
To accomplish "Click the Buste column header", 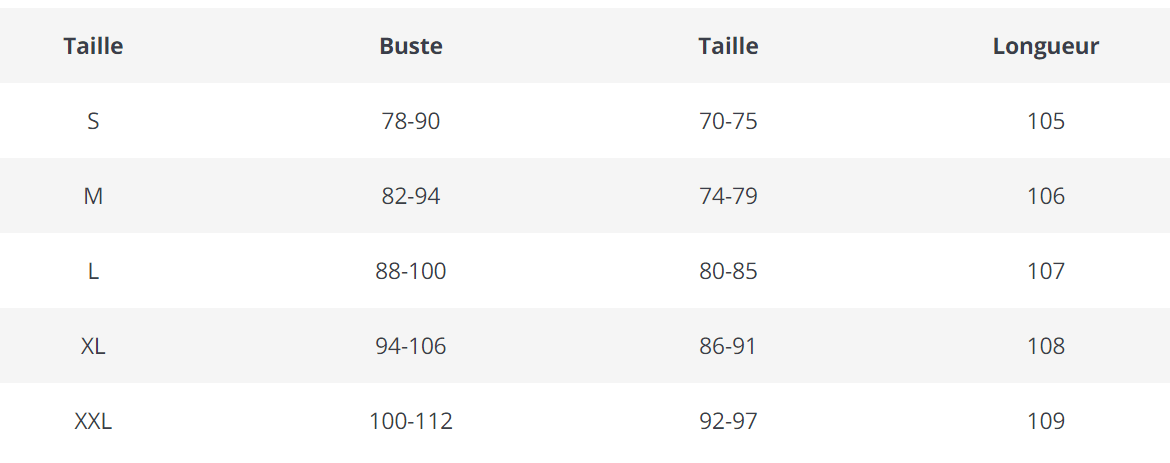I will 410,46.
